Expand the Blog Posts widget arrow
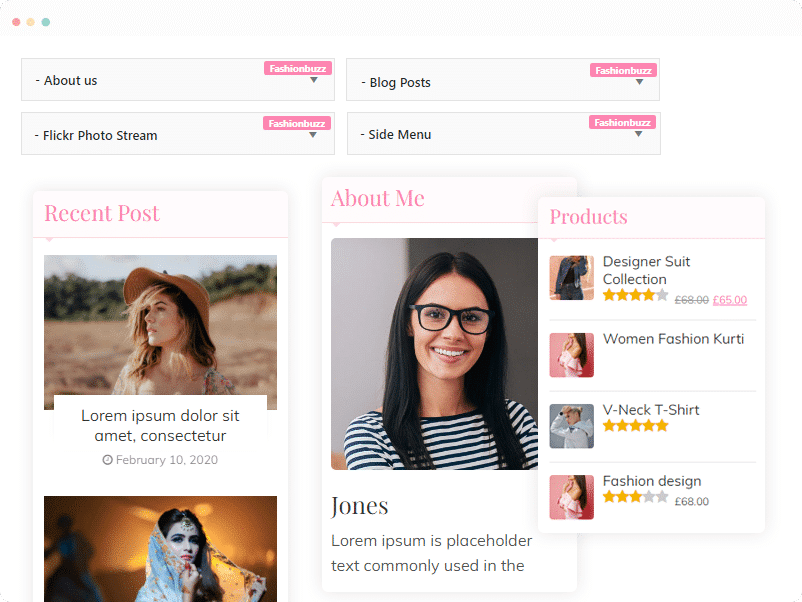 (x=639, y=82)
